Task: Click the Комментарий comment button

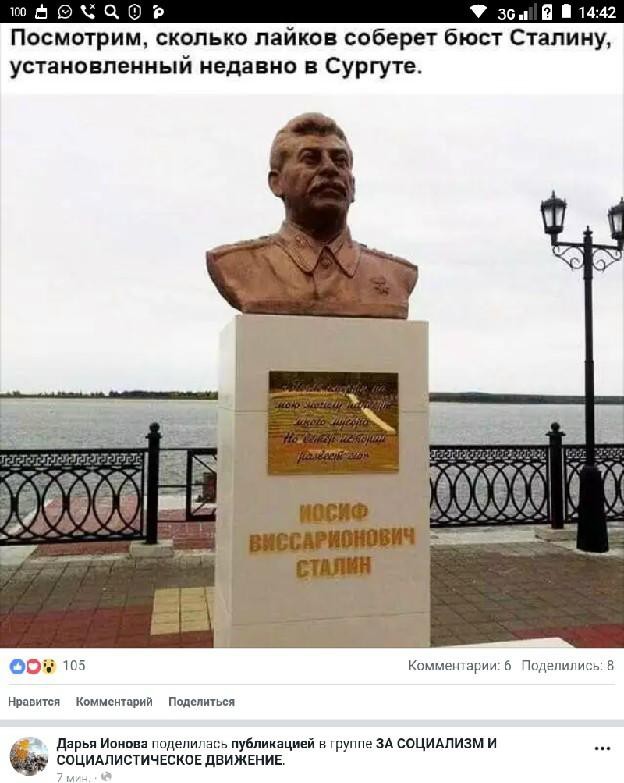Action: tap(114, 702)
